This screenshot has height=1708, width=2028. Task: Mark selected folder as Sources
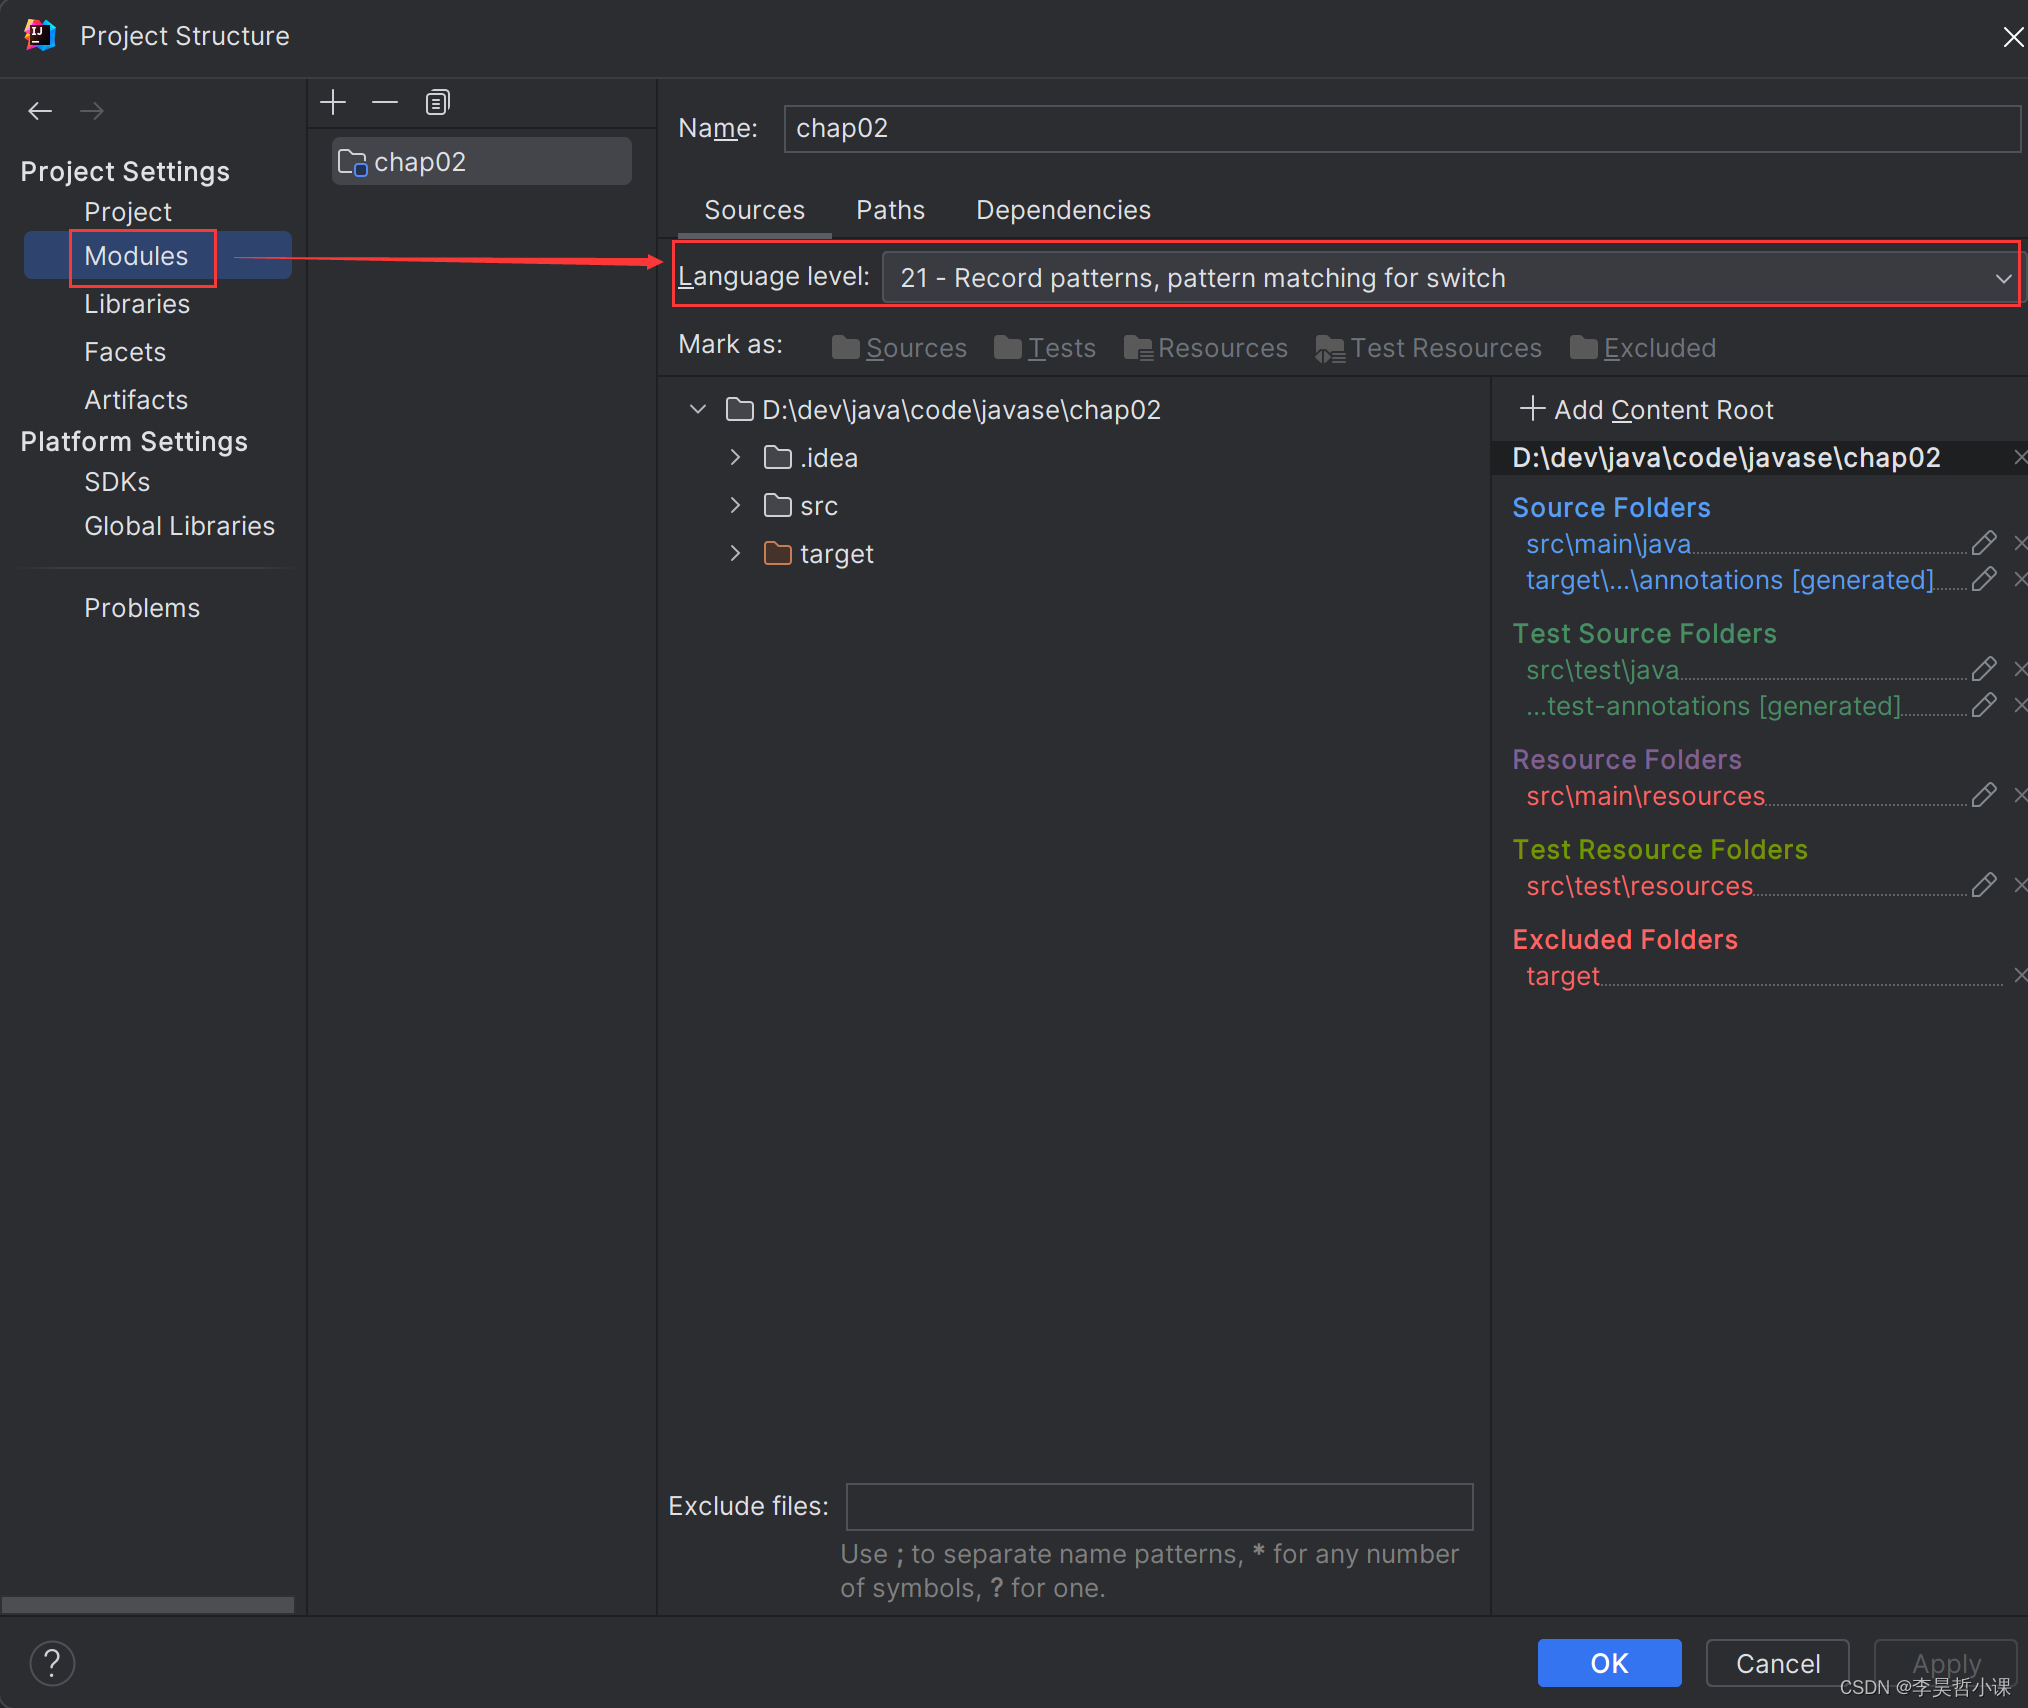[899, 348]
